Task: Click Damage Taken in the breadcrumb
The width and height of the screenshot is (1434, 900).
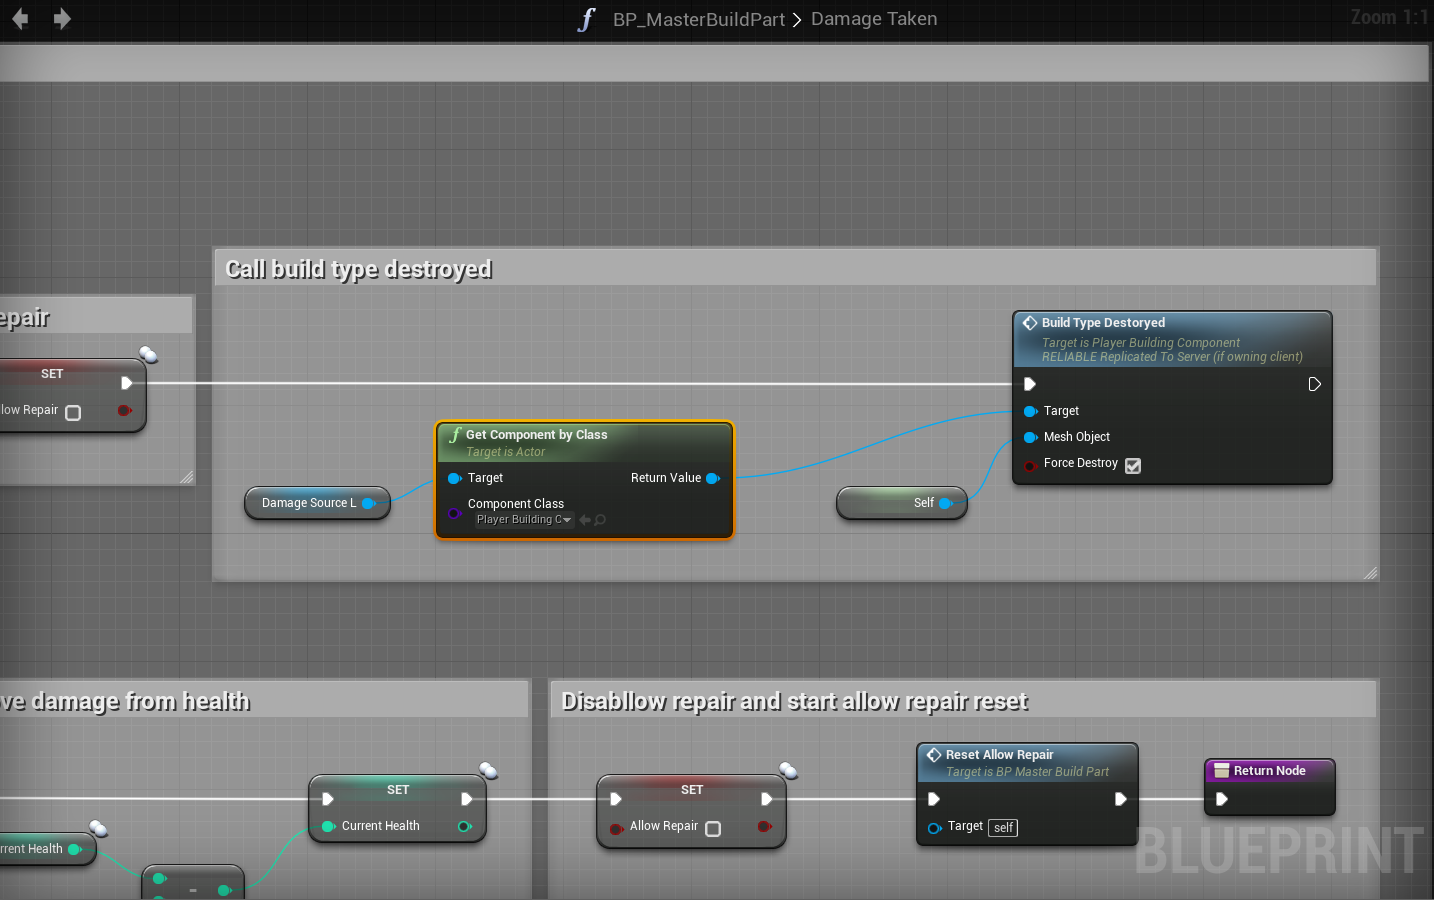Action: coord(873,19)
